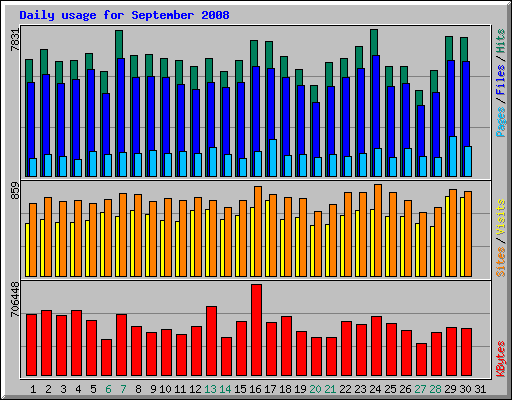Select day label 18 on the axis
512x400 pixels.
(285, 389)
